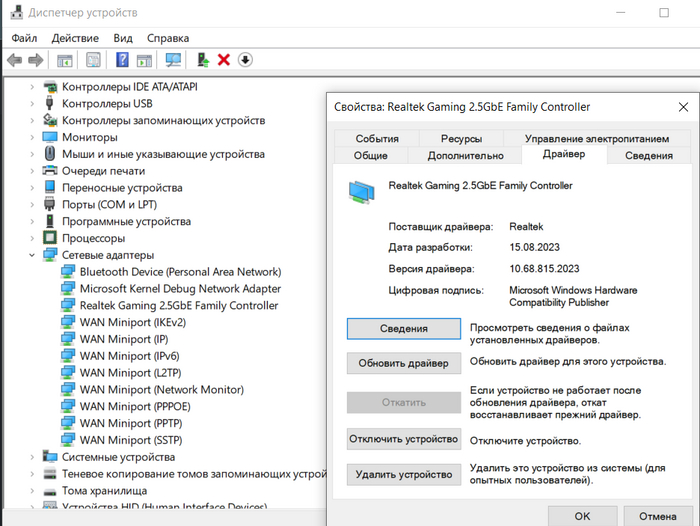Select Realtek Gaming 2.5GbE Family Controller in tree
Viewport: 700px width, 526px height.
(x=179, y=305)
